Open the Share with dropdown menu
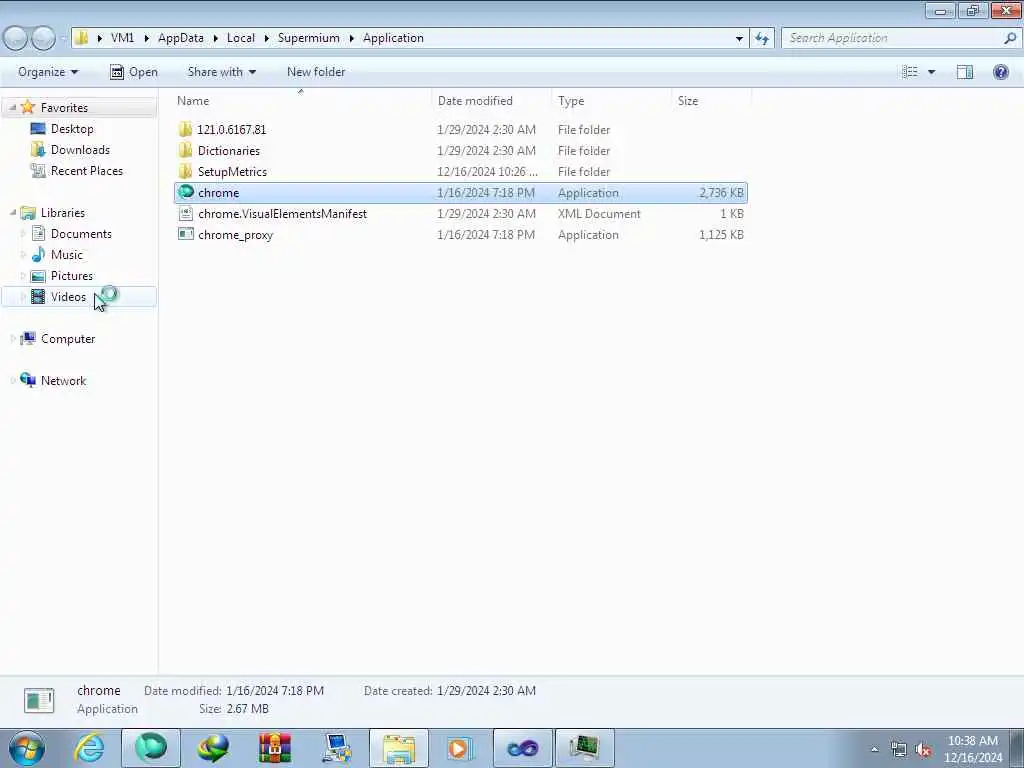 tap(221, 72)
